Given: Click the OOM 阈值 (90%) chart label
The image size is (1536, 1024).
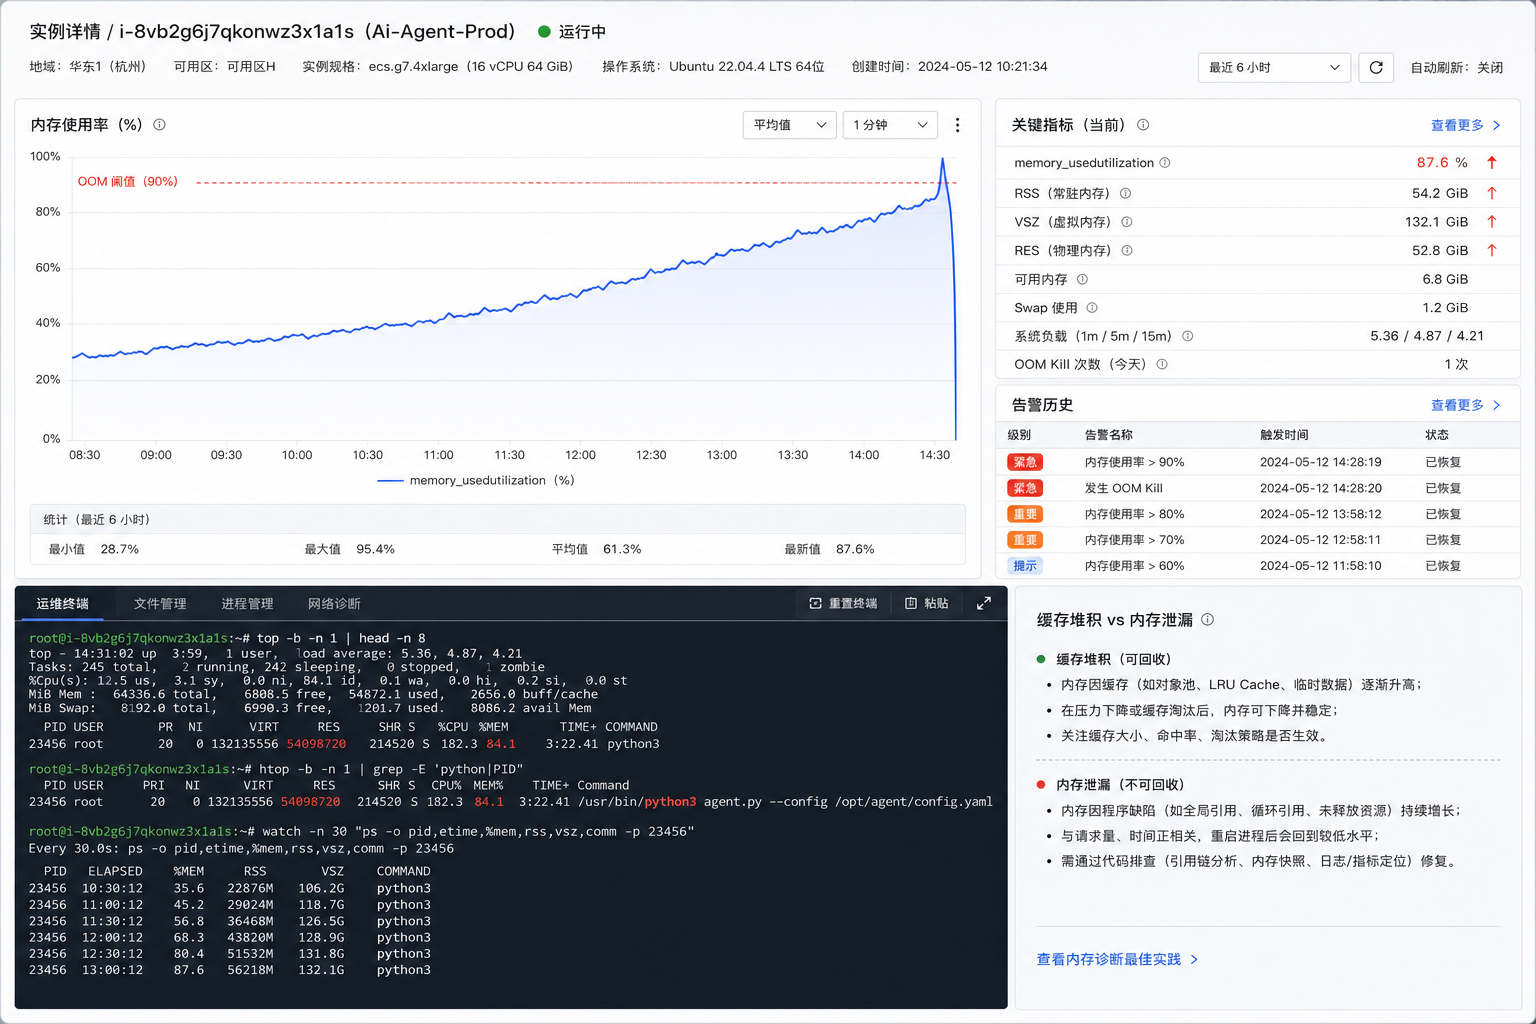Looking at the screenshot, I should (x=128, y=181).
